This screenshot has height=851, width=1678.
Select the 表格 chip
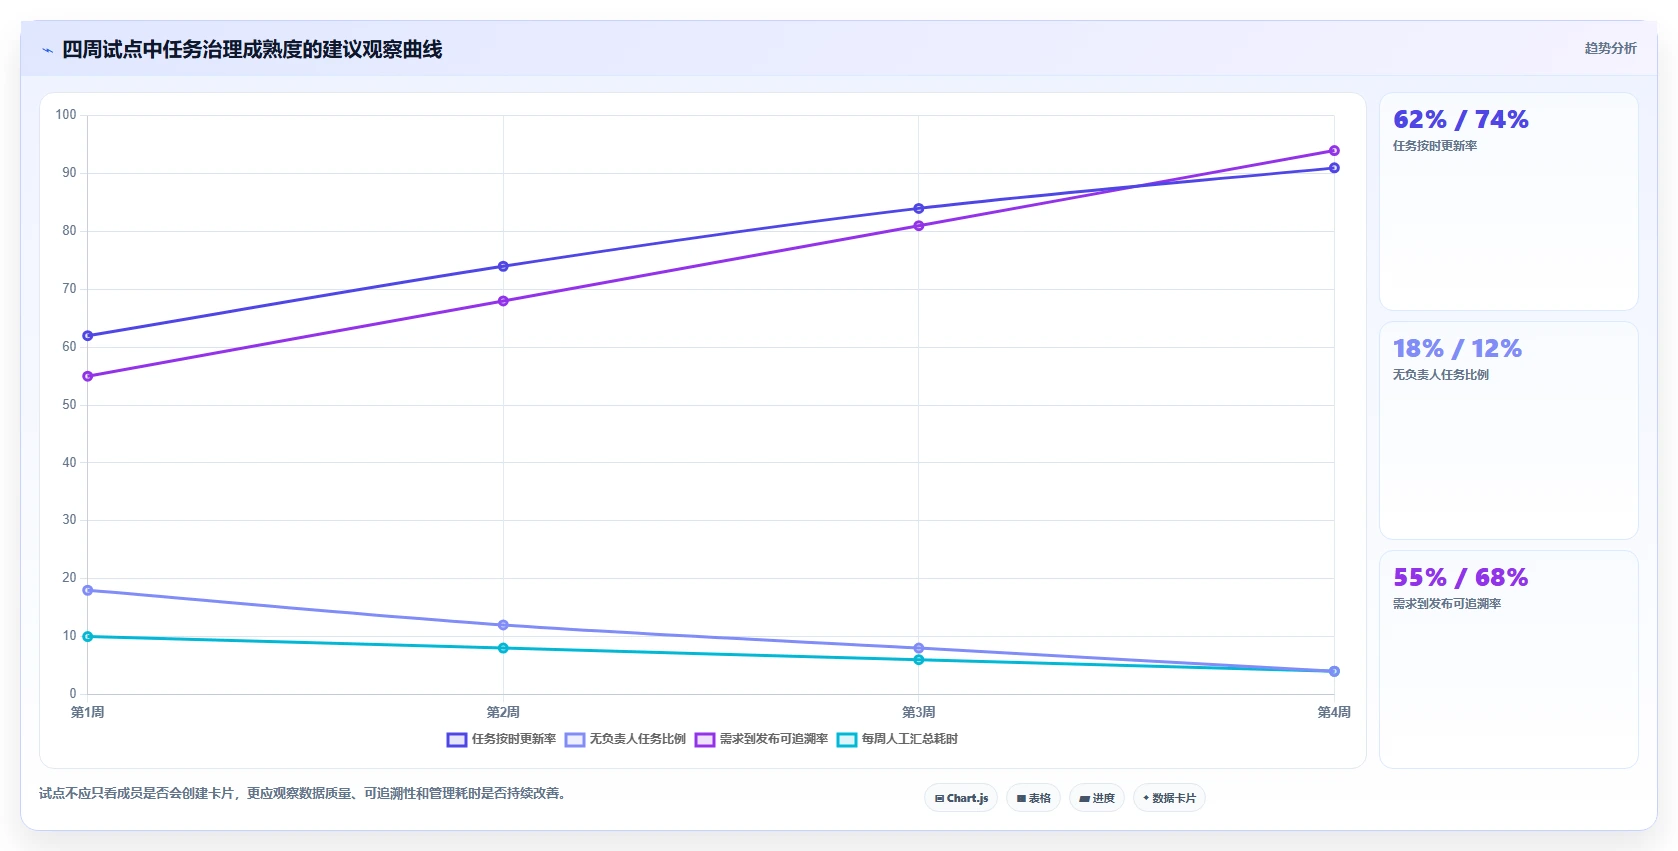(x=1034, y=798)
